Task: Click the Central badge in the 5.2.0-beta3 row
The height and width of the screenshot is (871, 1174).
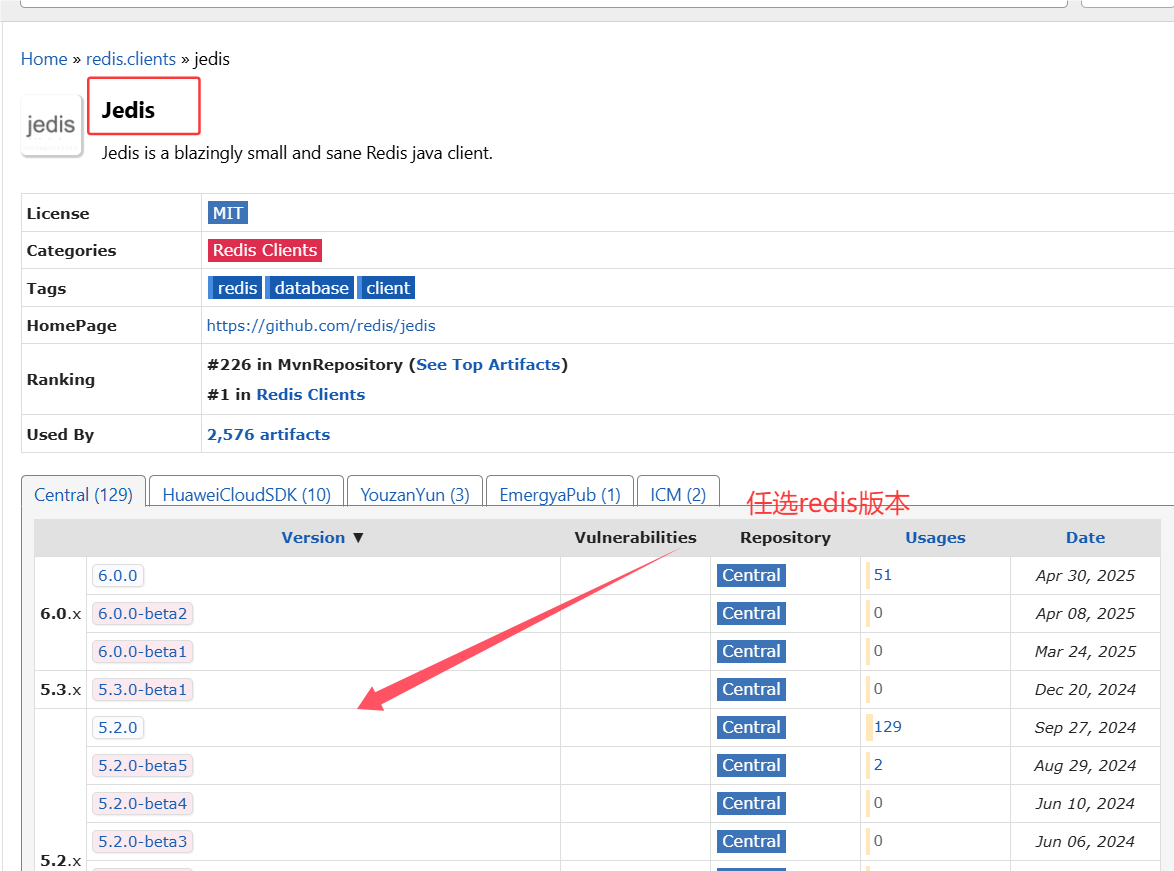Action: click(x=751, y=841)
